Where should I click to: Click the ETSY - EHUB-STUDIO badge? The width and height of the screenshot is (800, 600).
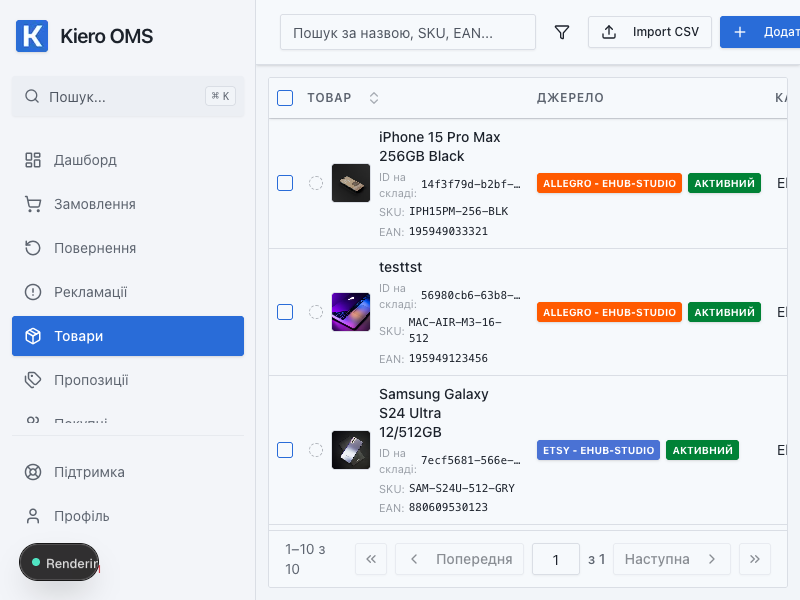[598, 450]
